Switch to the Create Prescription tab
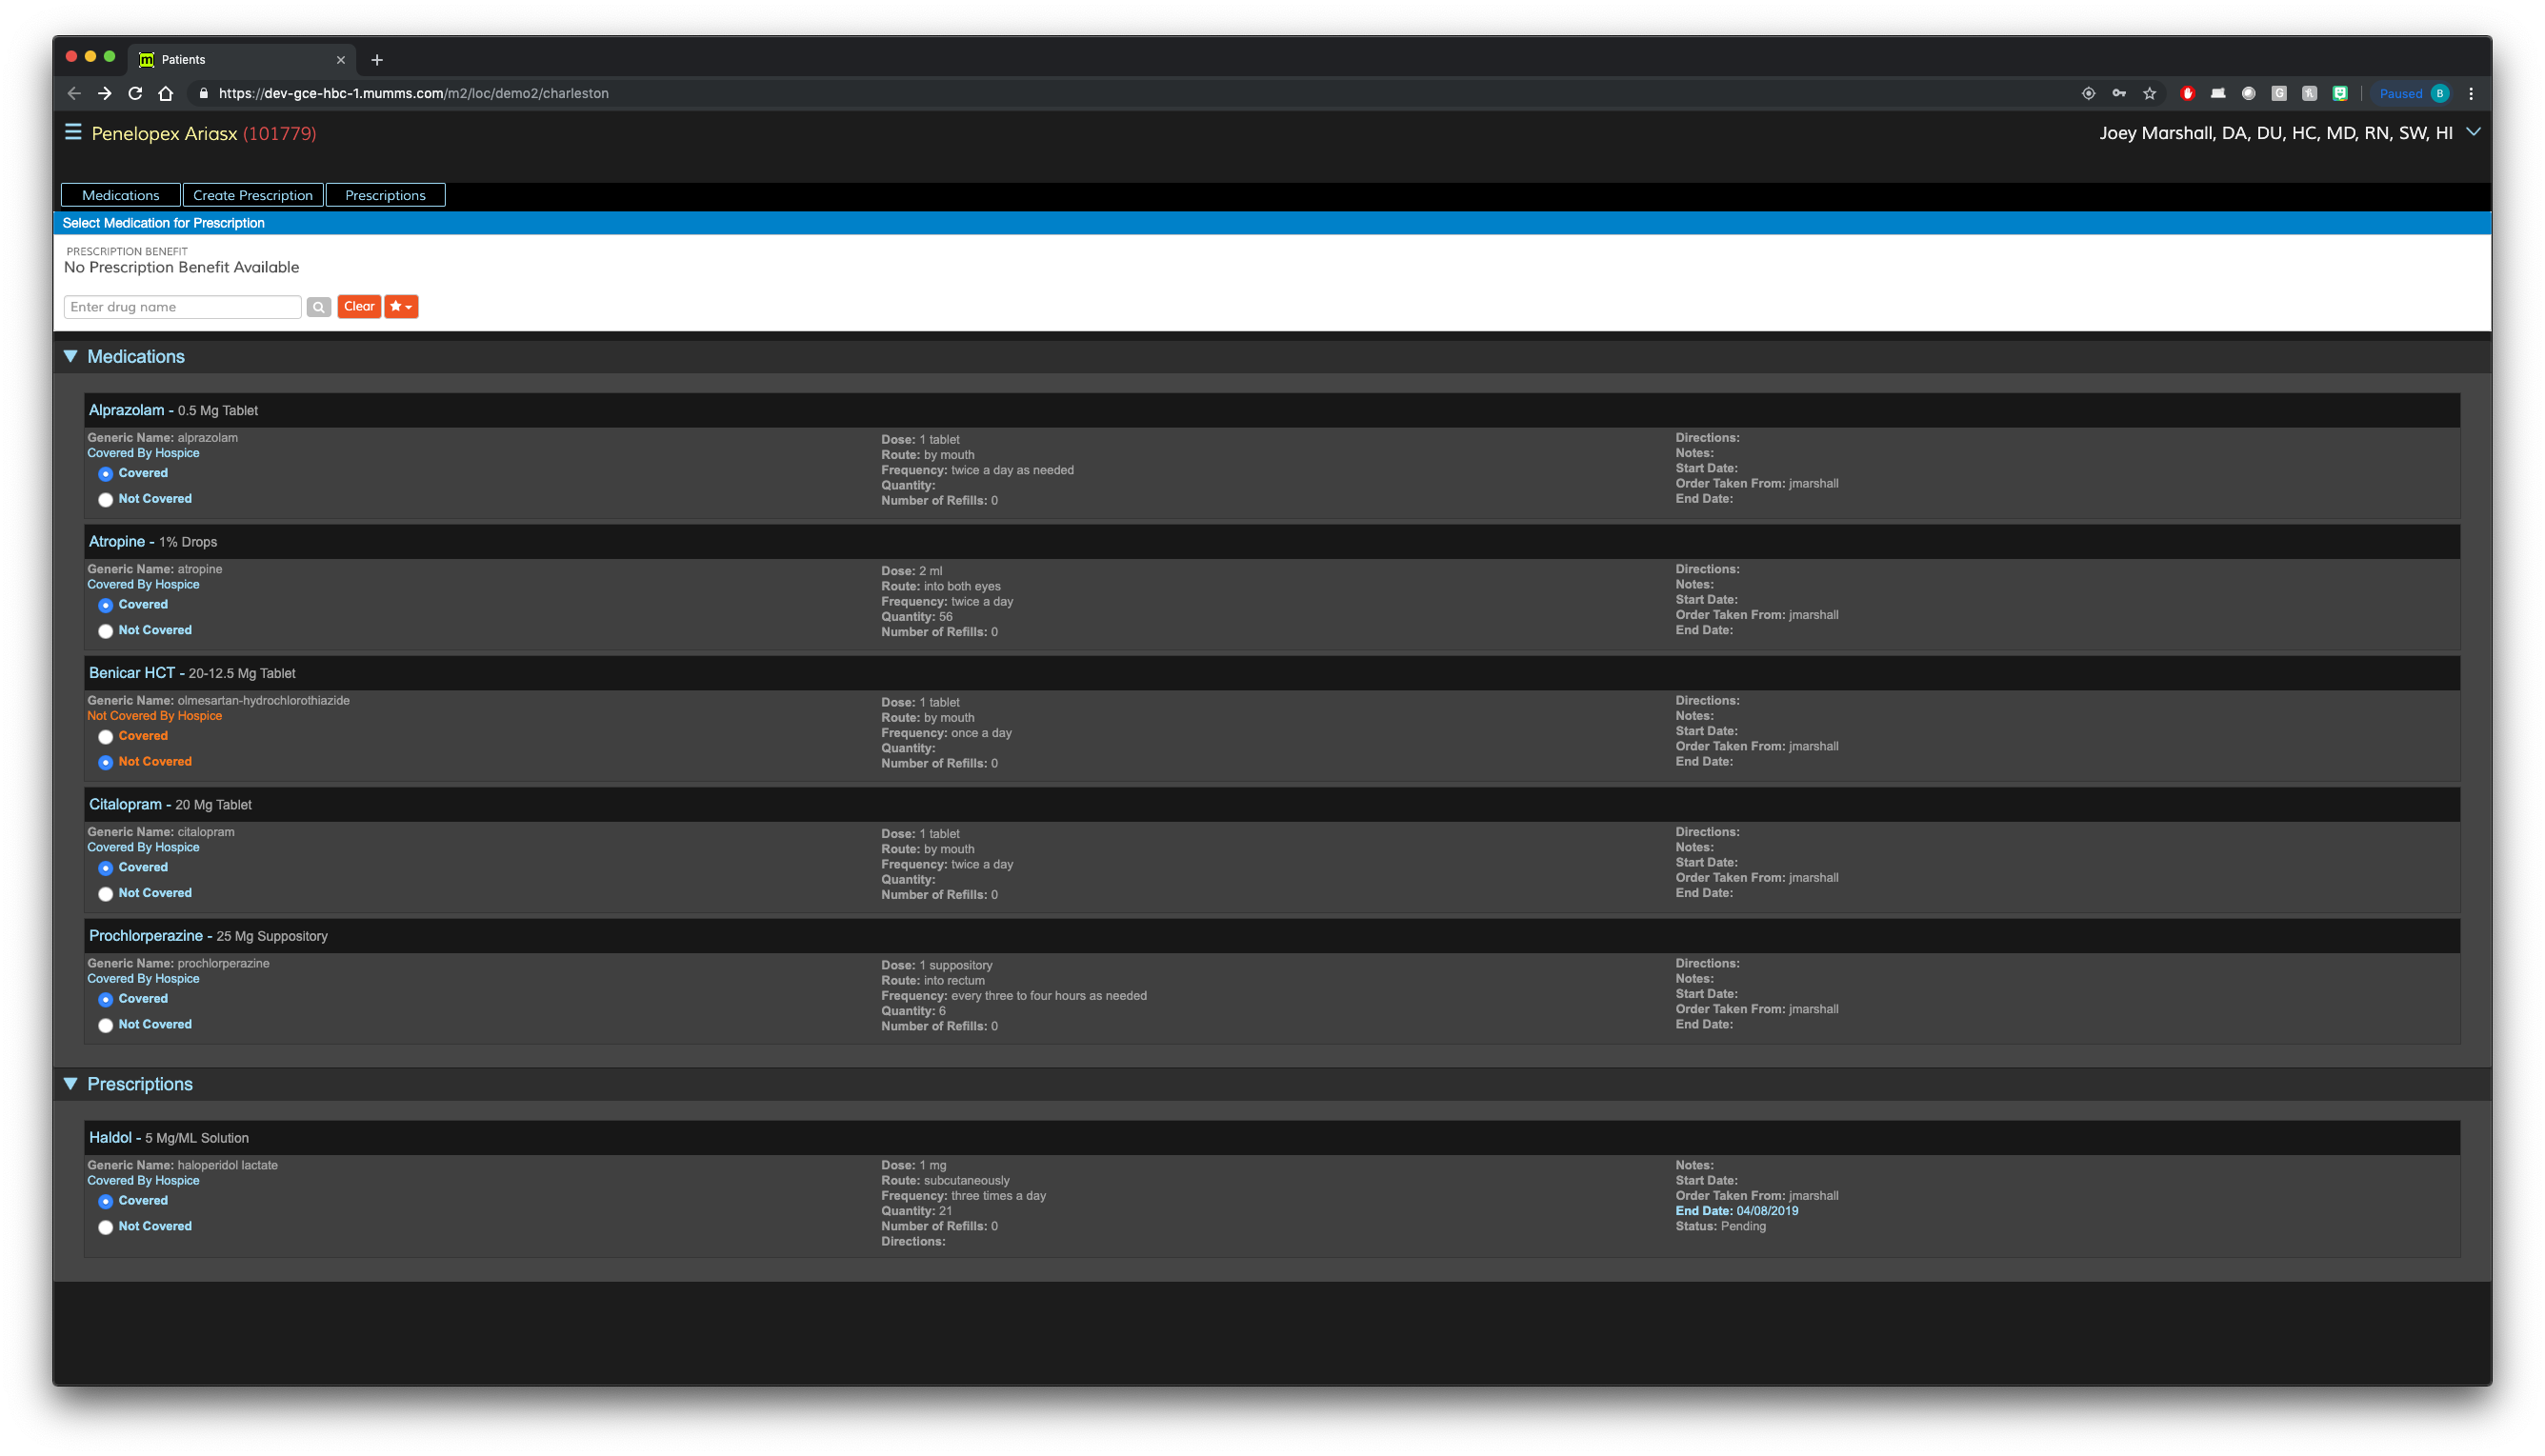 coord(253,195)
